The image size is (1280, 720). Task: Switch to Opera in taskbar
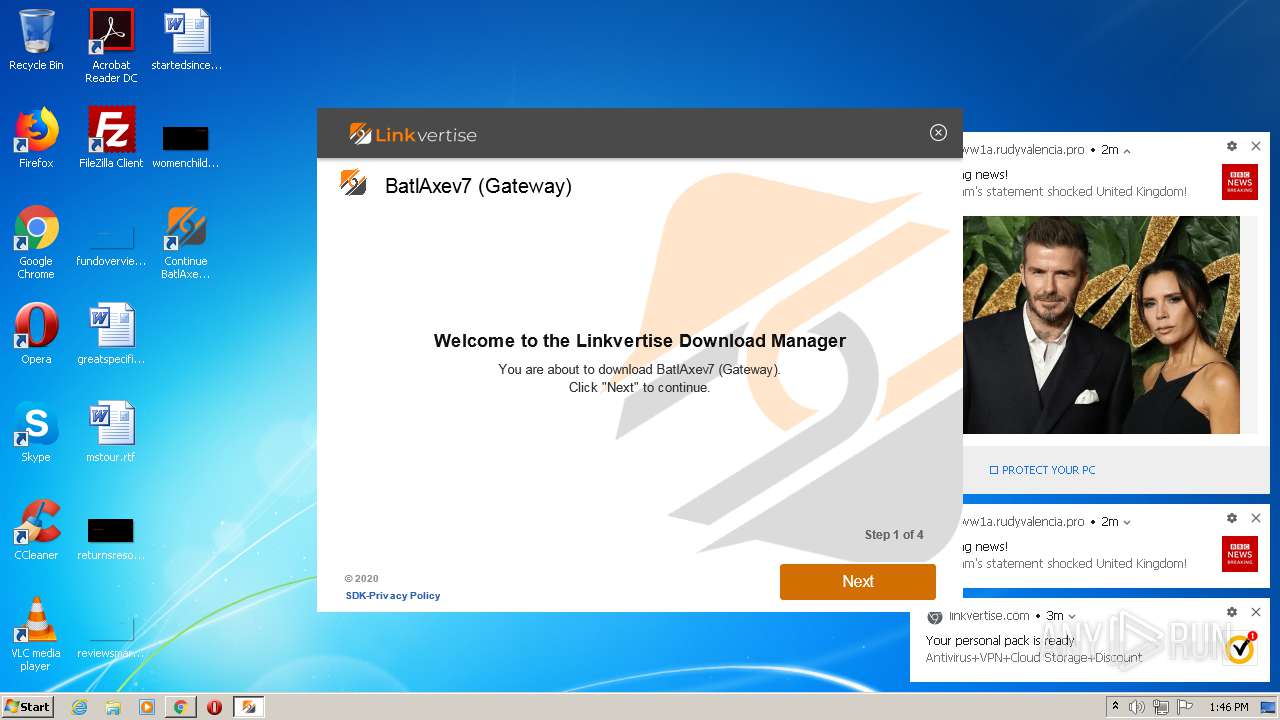214,707
